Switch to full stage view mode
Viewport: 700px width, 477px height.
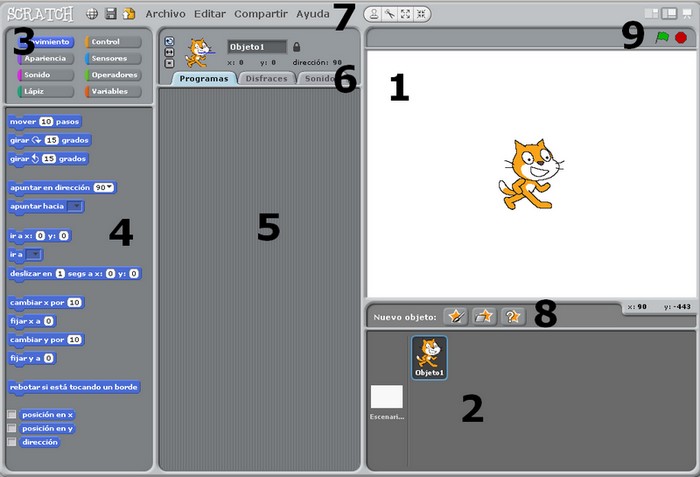pyautogui.click(x=669, y=14)
